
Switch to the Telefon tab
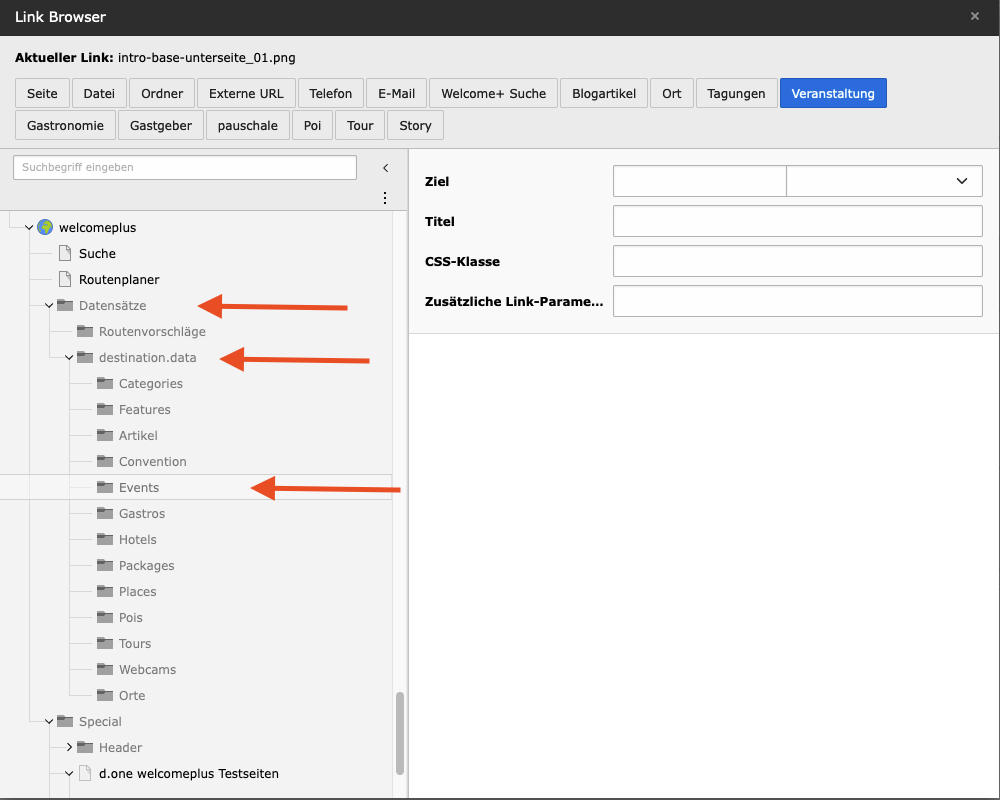point(330,93)
